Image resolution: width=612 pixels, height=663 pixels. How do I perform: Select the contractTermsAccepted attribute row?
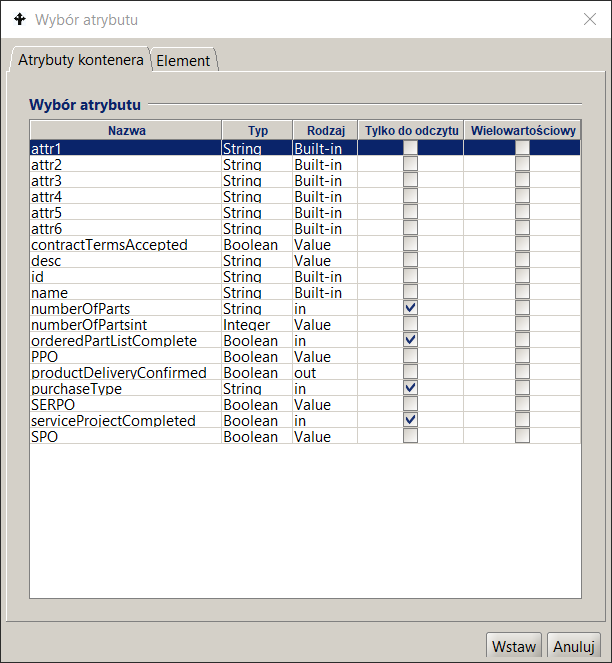pos(110,244)
